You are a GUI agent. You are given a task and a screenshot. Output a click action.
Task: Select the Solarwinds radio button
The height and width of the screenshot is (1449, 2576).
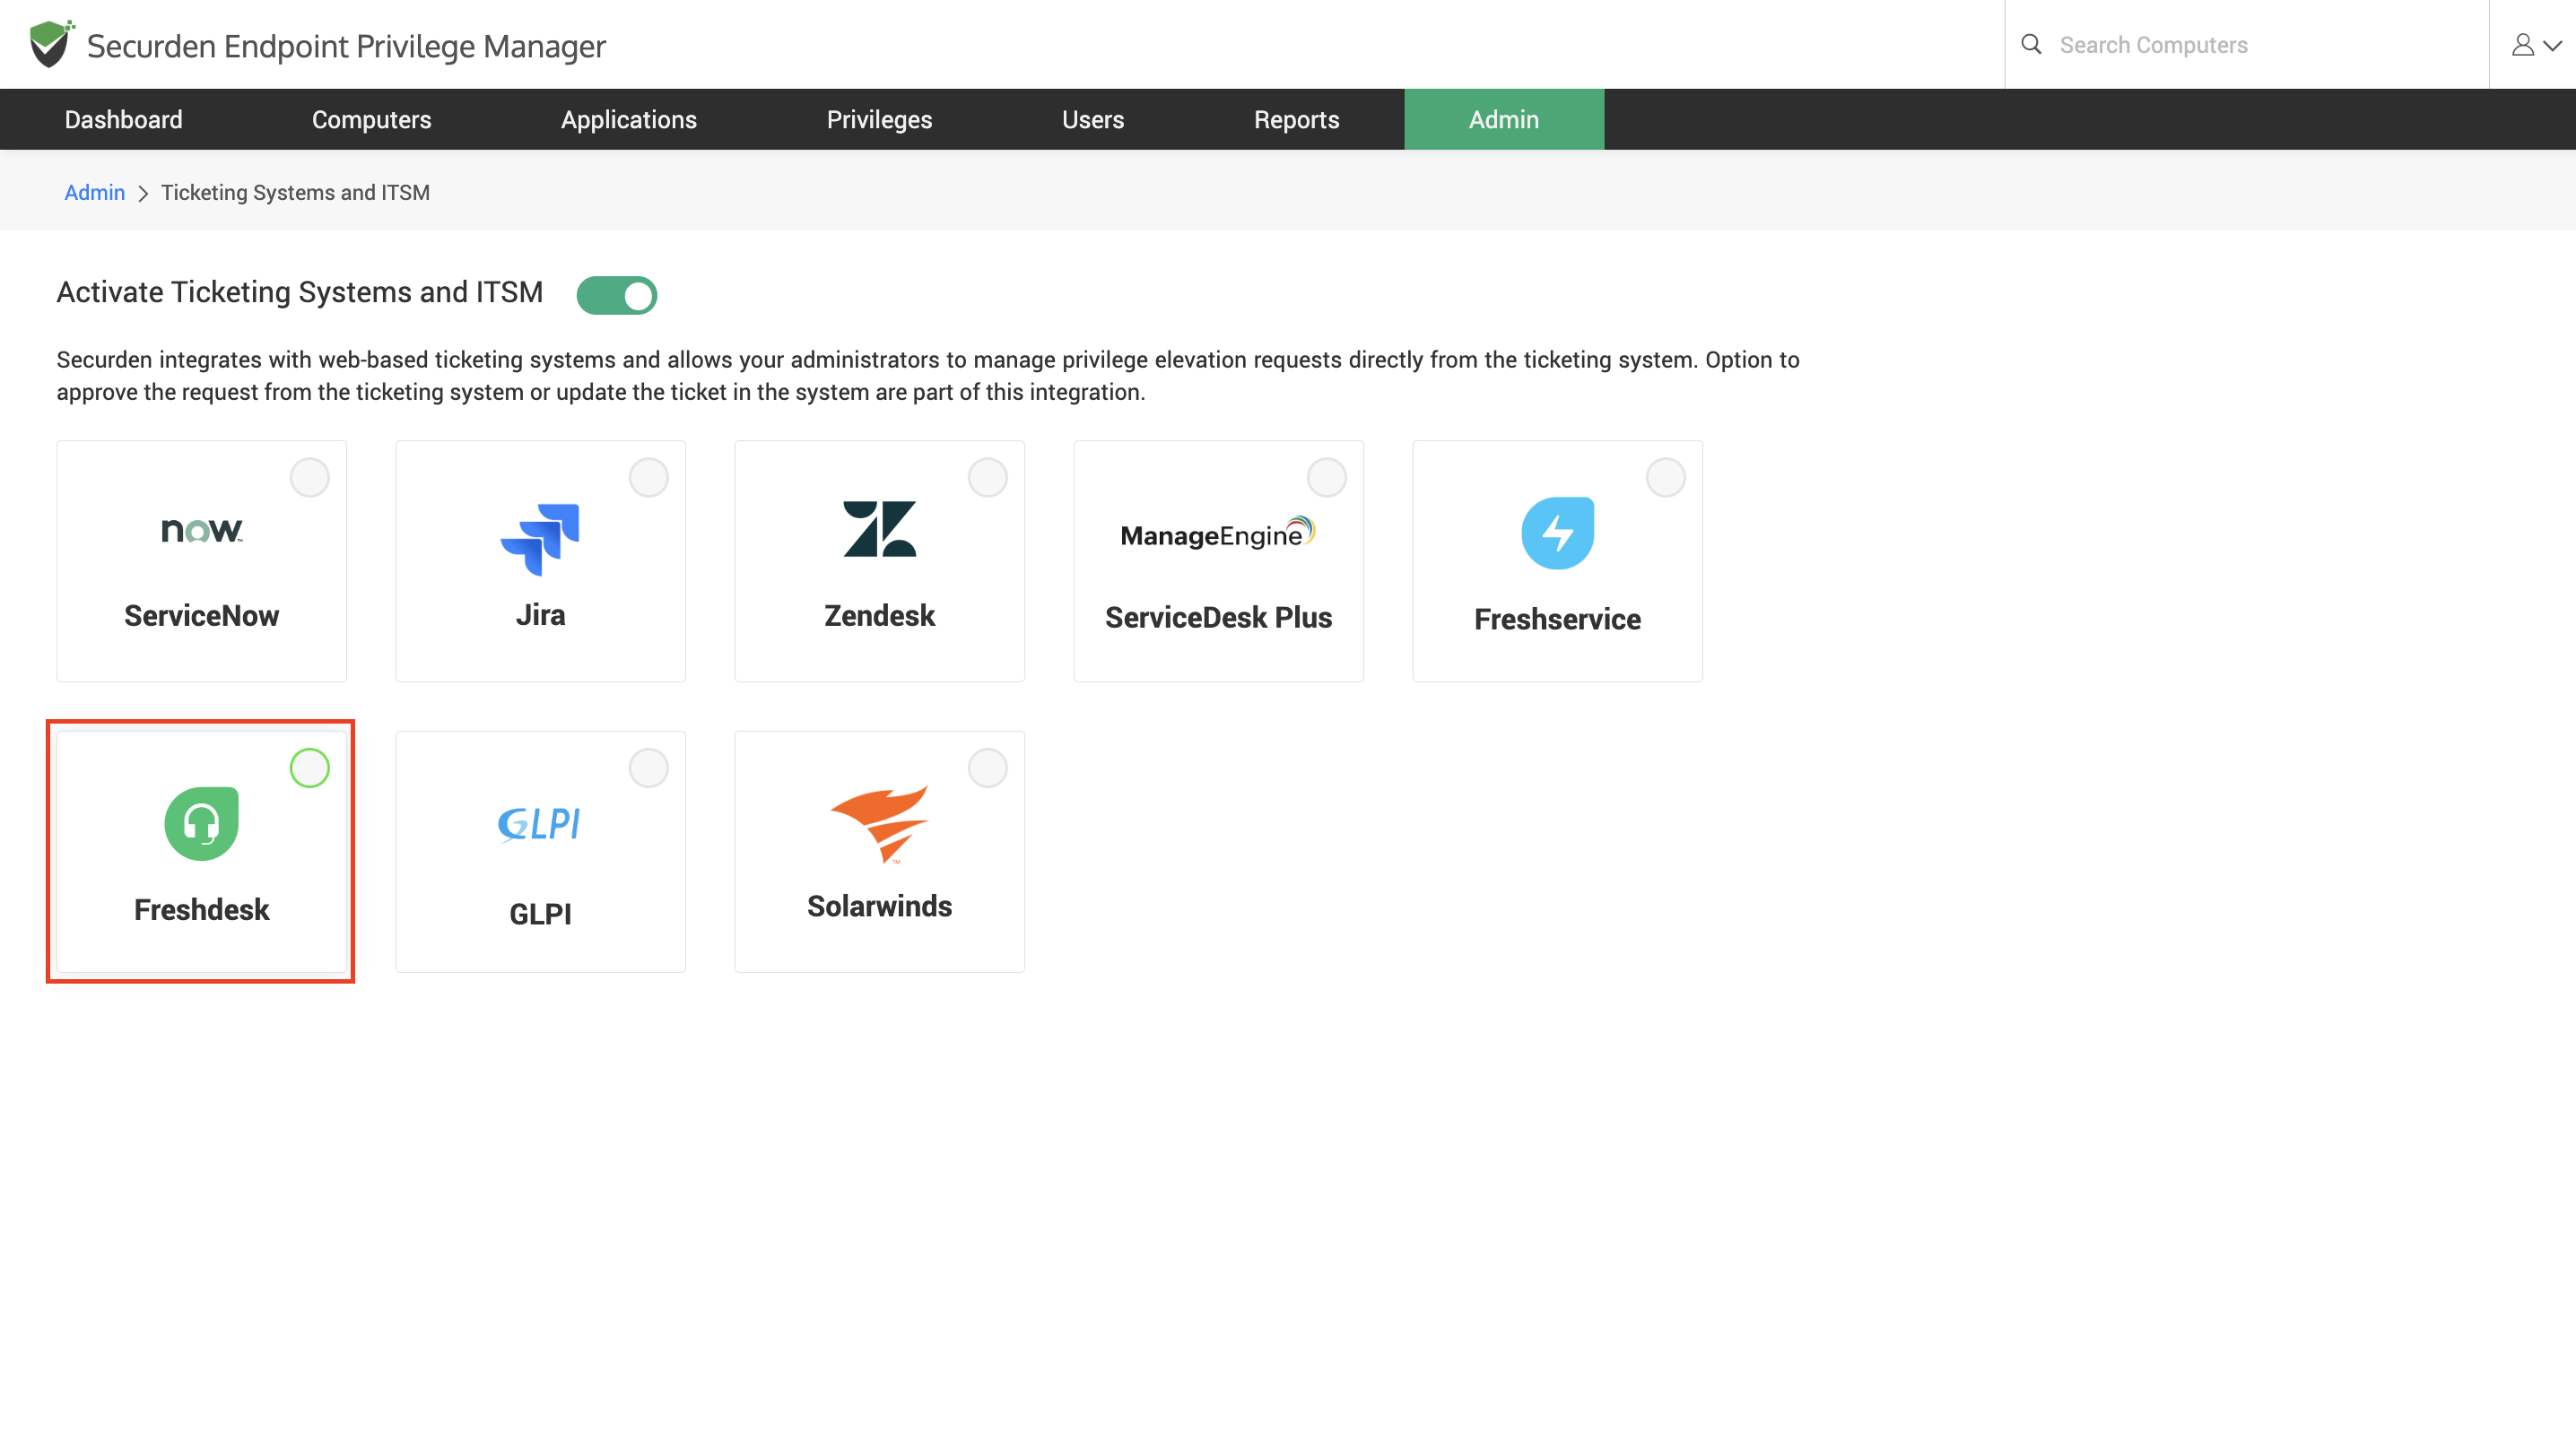(x=987, y=768)
